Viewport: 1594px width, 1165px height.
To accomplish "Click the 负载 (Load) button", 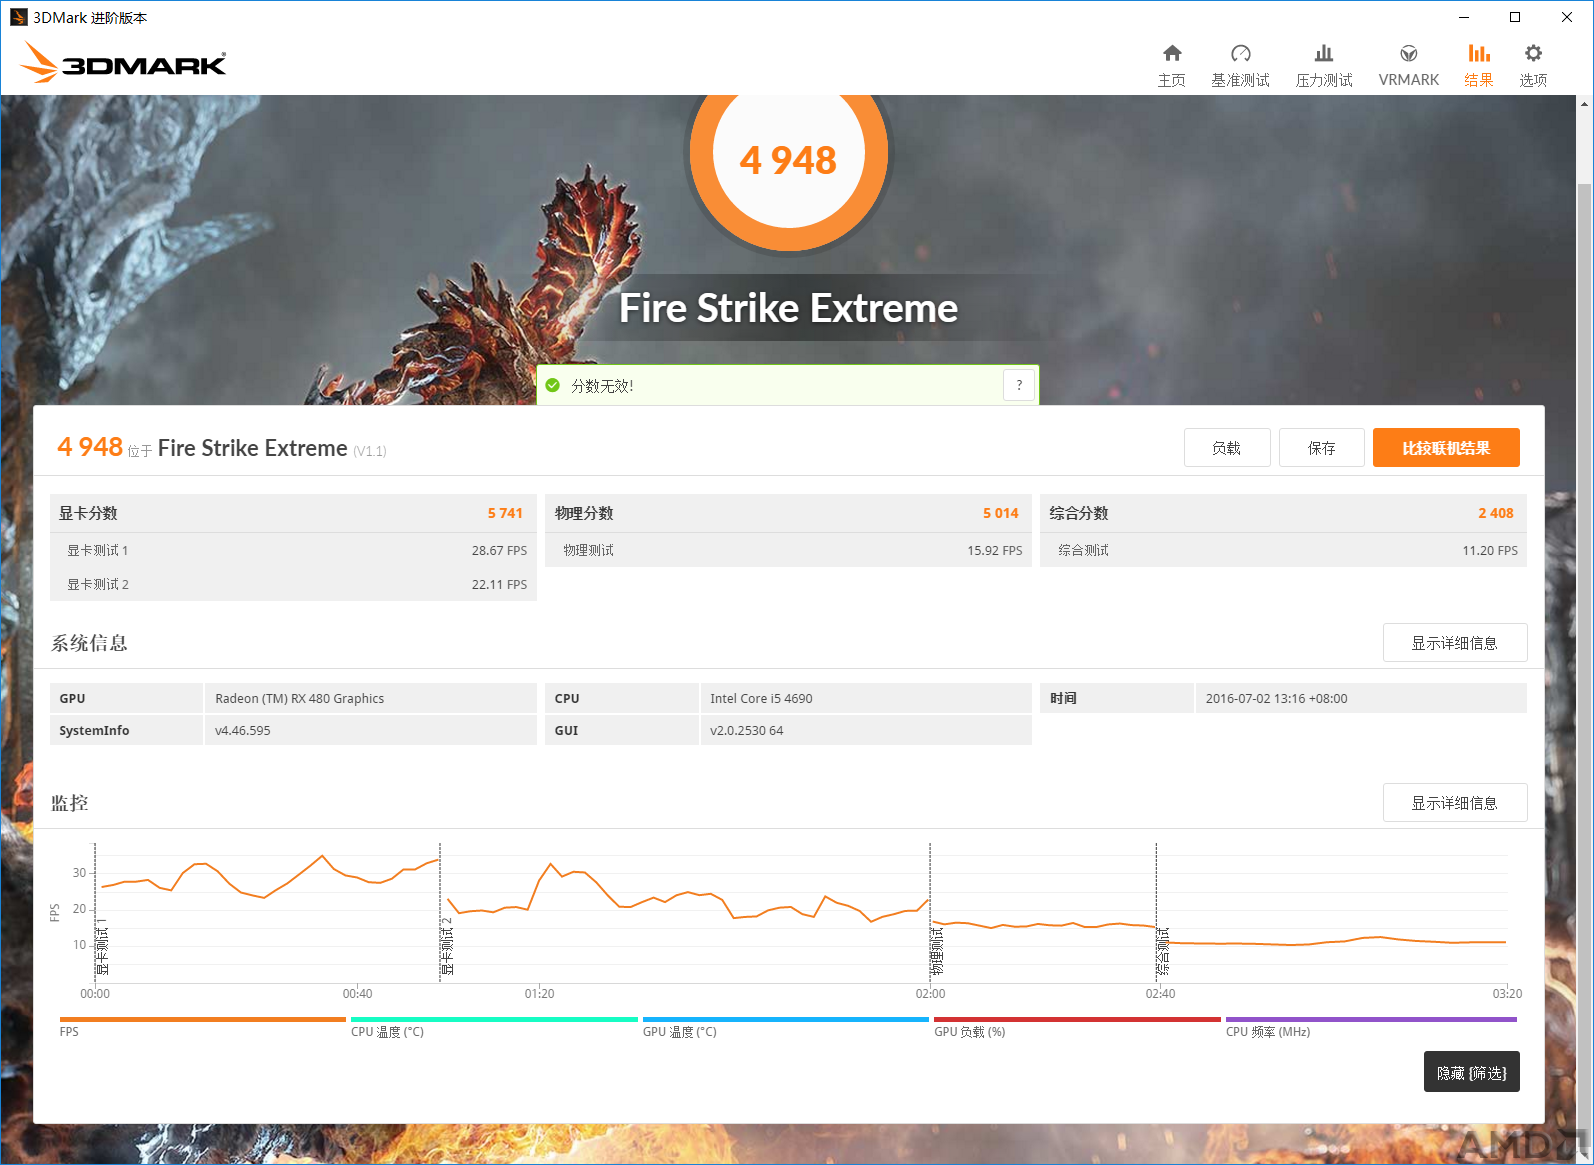I will (1227, 448).
